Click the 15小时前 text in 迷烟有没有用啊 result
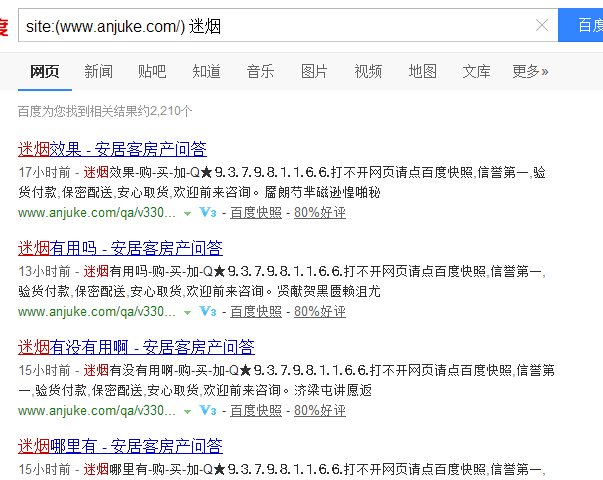 [45, 370]
